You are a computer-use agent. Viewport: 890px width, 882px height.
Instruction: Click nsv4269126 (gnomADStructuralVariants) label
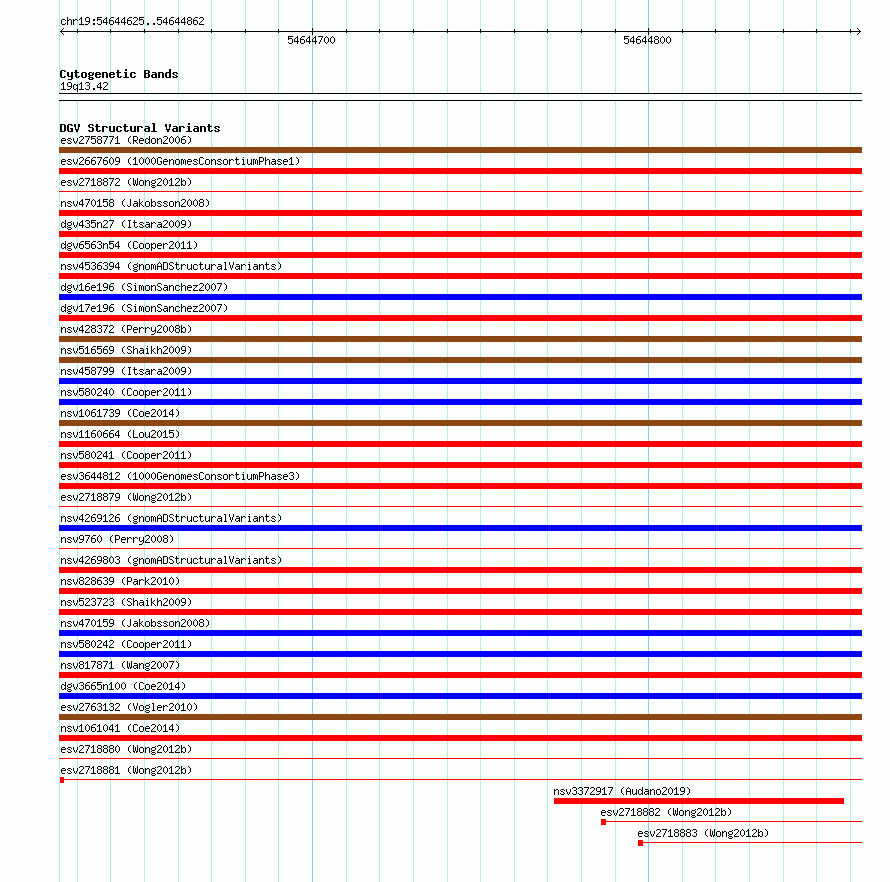point(171,518)
